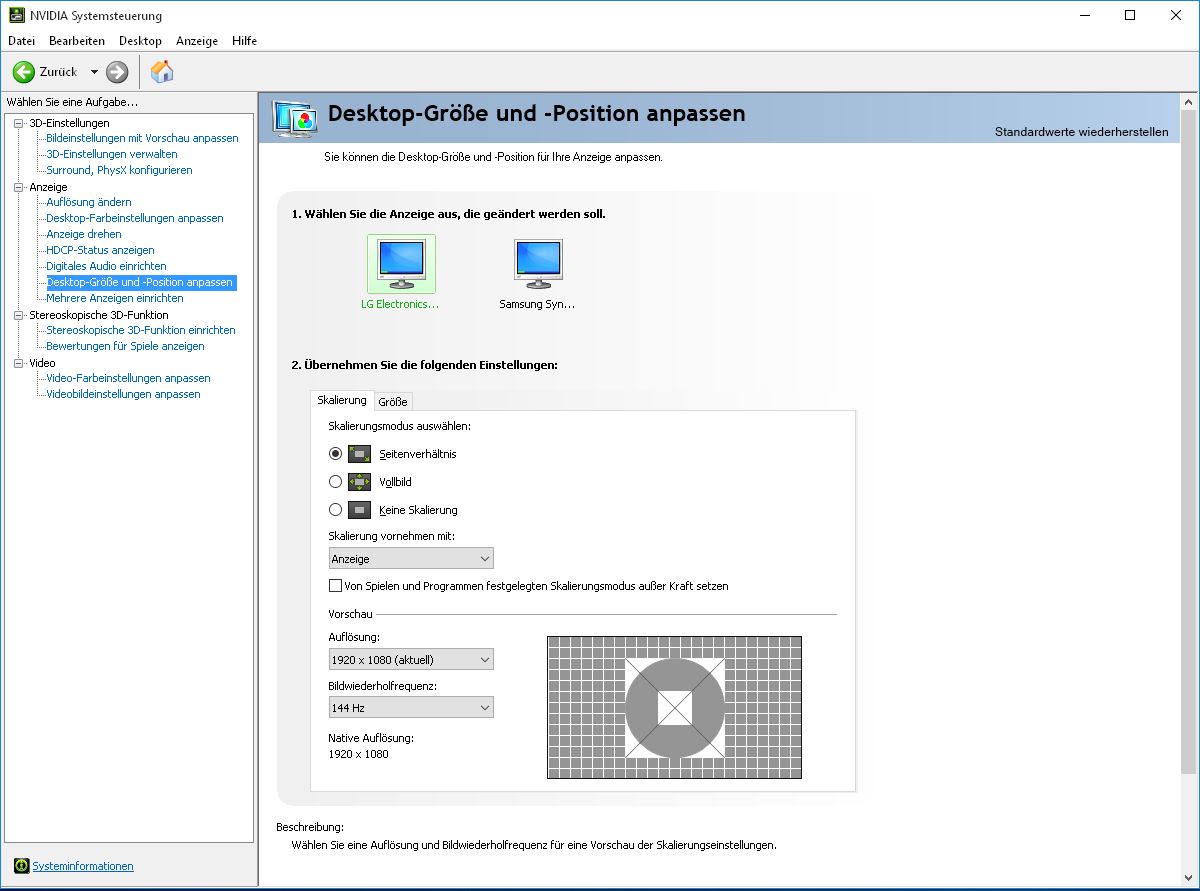The height and width of the screenshot is (891, 1200).
Task: Select the Samsung Syn... monitor icon
Action: click(538, 264)
